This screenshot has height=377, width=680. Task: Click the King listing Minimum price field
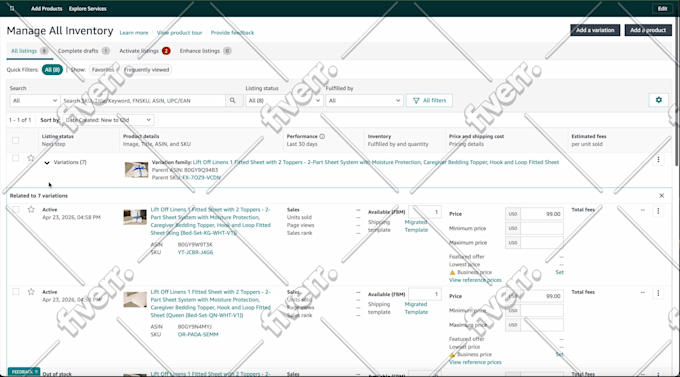pyautogui.click(x=542, y=228)
